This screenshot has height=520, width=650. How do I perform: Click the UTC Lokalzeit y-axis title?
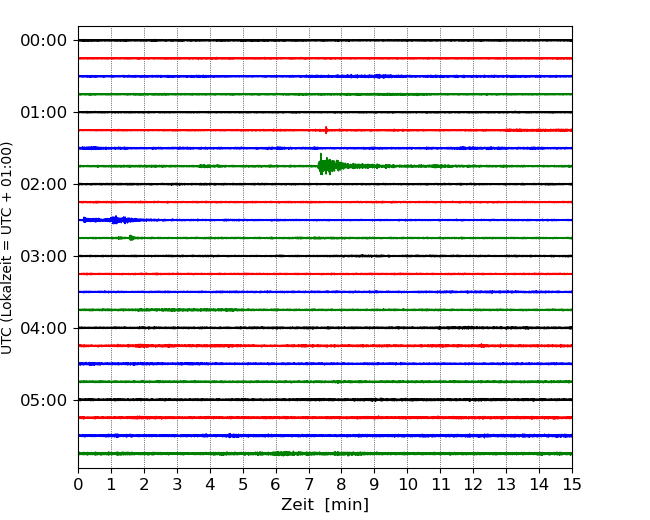pyautogui.click(x=8, y=247)
